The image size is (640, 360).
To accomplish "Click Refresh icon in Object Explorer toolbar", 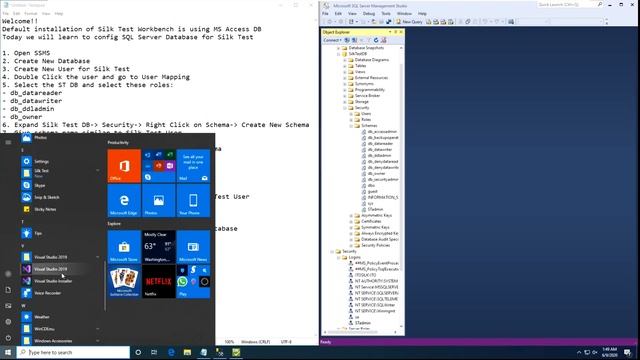I will point(376,40).
